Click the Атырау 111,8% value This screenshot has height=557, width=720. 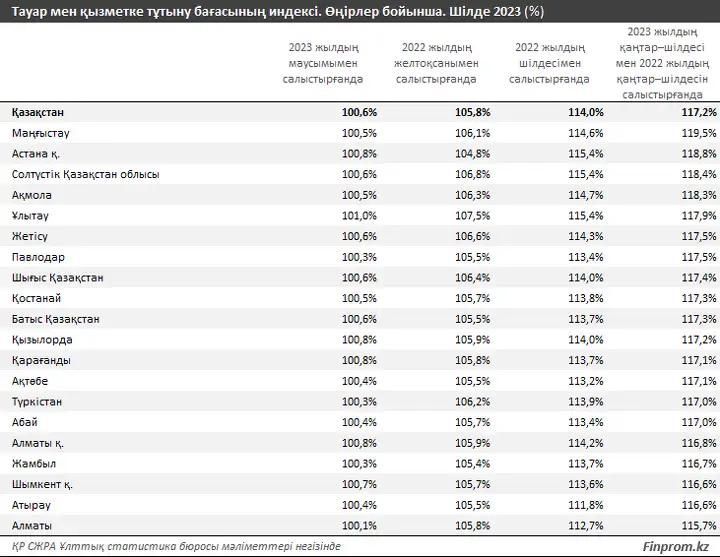pyautogui.click(x=586, y=505)
